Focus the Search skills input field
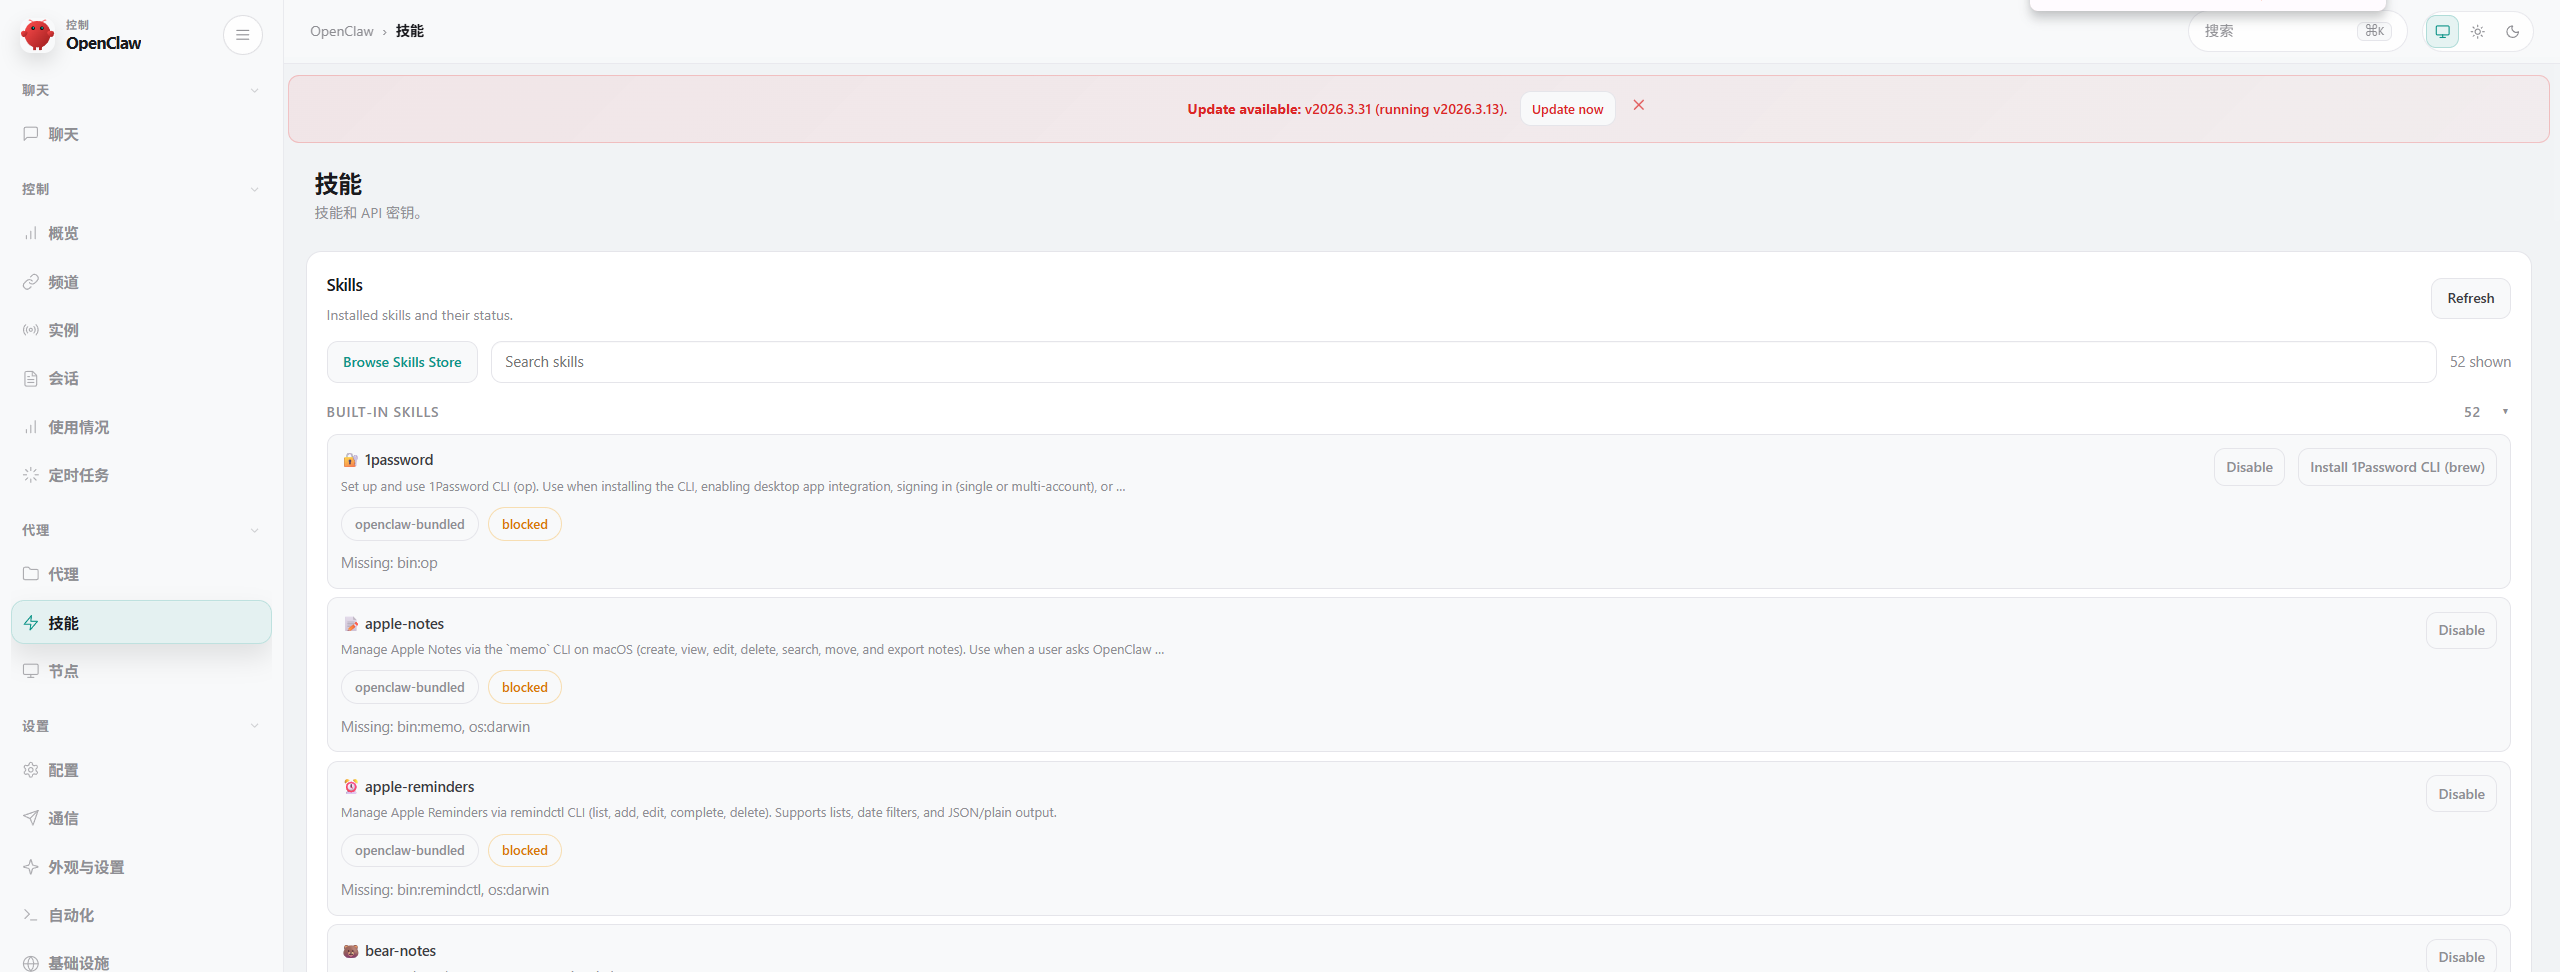2560x972 pixels. point(1463,362)
